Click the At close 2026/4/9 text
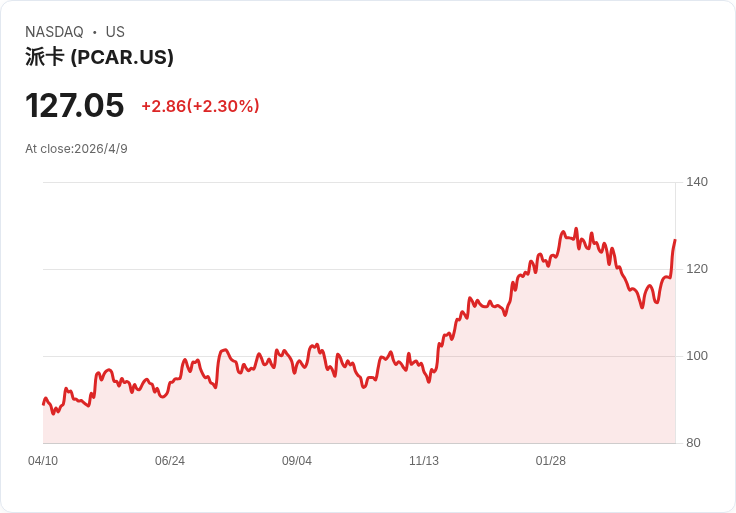Viewport: 736px width, 513px height. point(76,149)
